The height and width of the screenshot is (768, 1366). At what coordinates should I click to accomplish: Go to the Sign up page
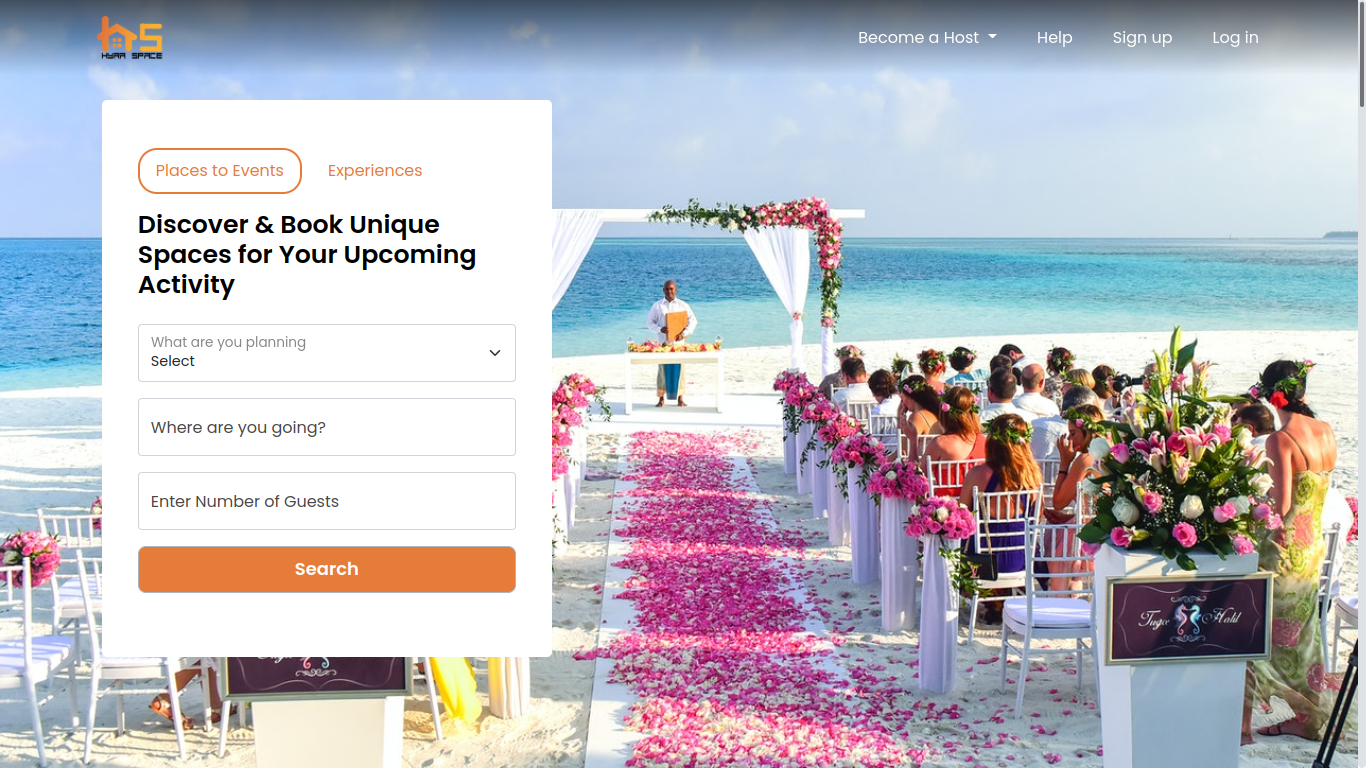point(1142,38)
